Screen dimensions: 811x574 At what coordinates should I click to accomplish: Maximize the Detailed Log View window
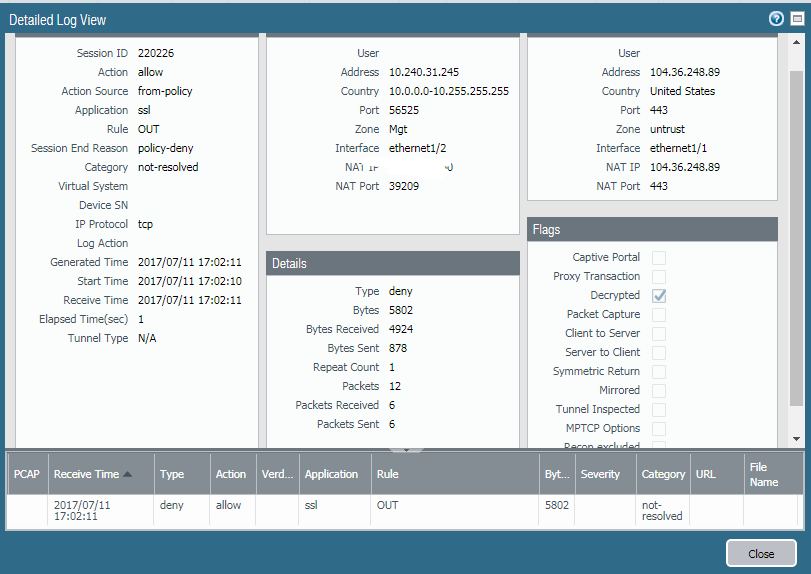point(796,19)
